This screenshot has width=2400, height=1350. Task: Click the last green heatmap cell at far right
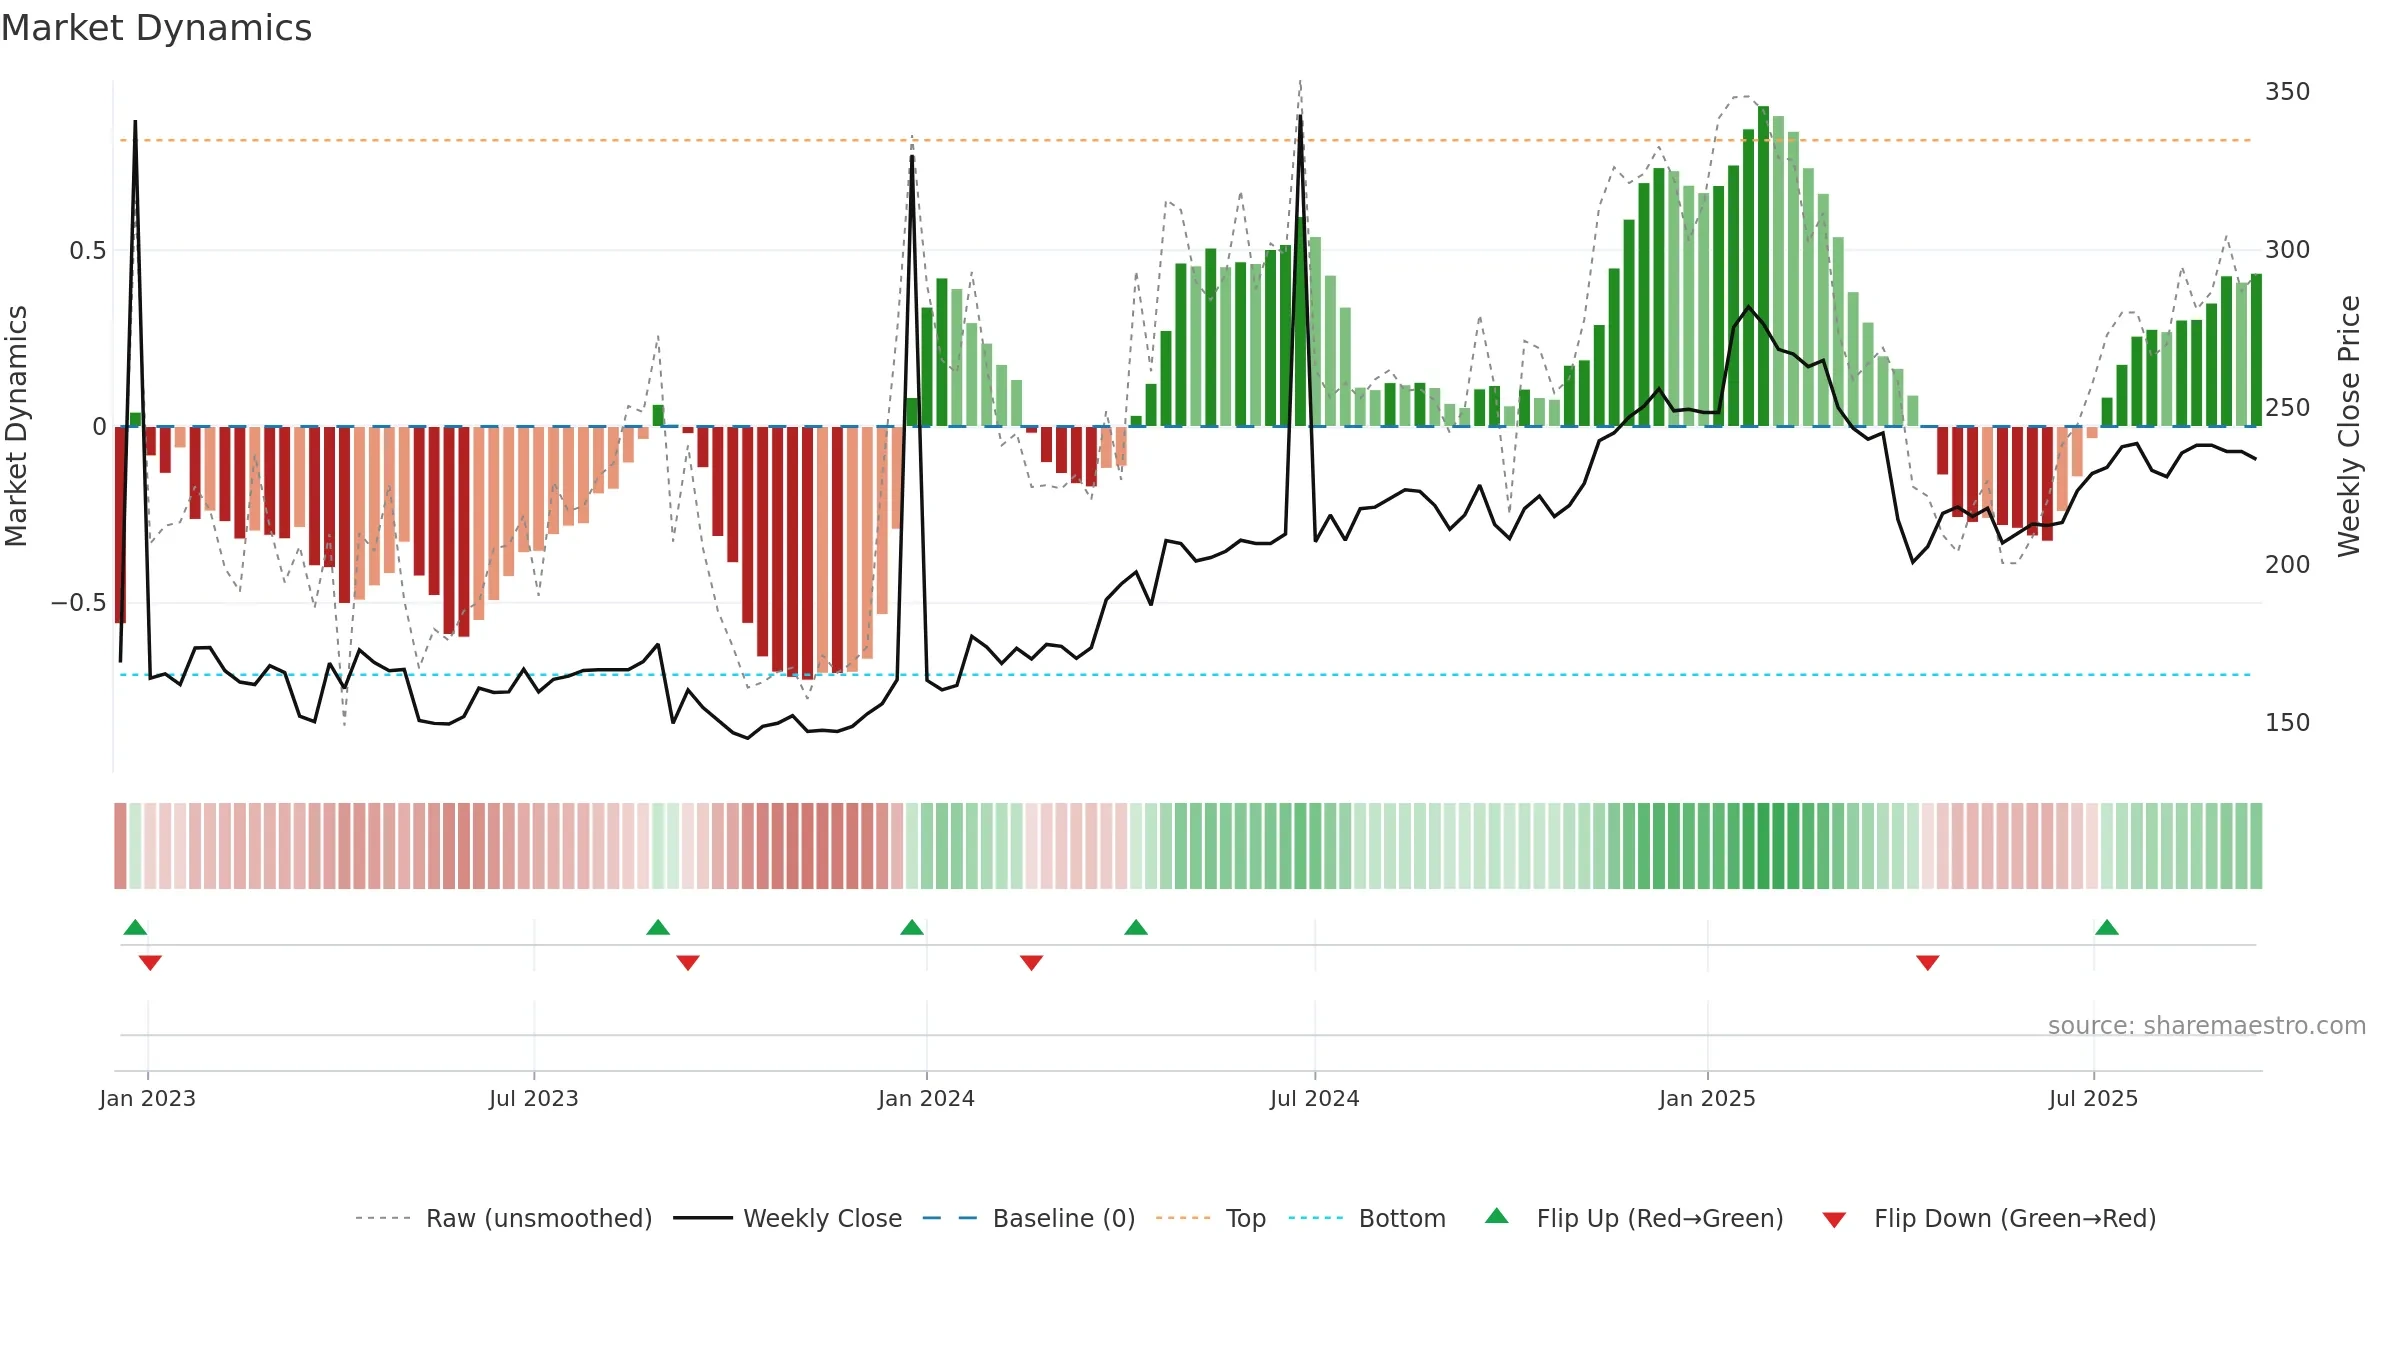[x=2257, y=846]
